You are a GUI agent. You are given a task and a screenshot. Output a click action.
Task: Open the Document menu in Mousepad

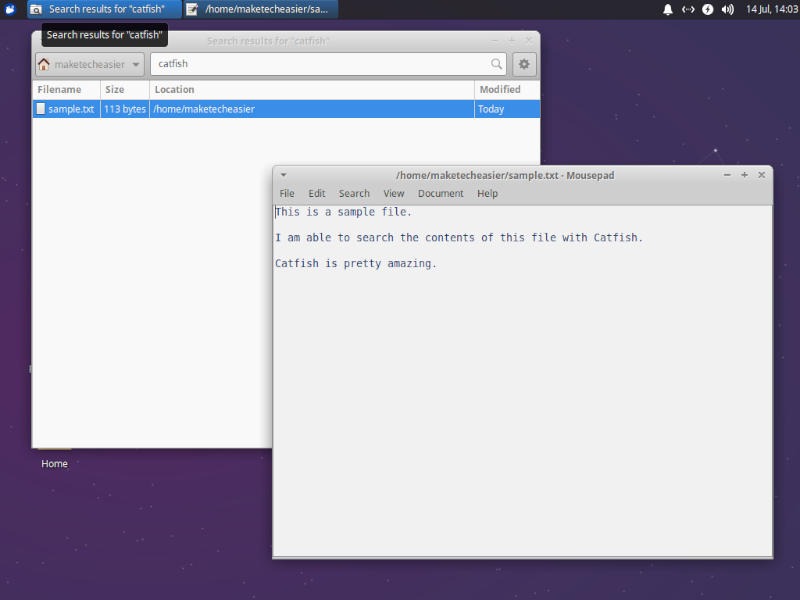441,193
